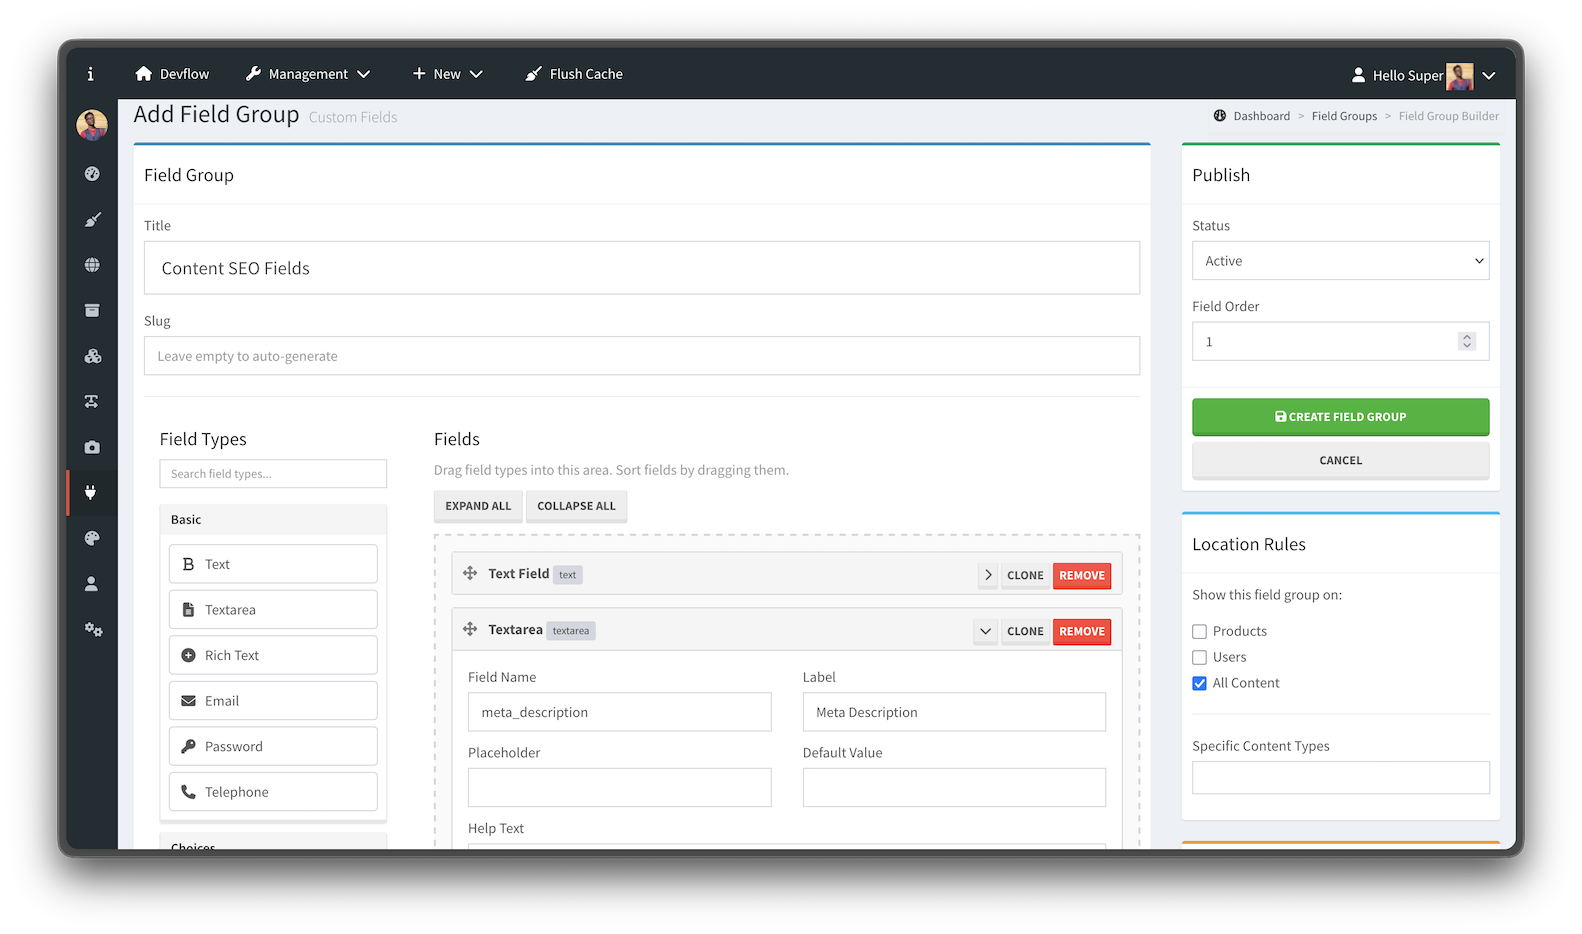Collapse the Textarea row chevron
The height and width of the screenshot is (934, 1582).
pos(985,631)
